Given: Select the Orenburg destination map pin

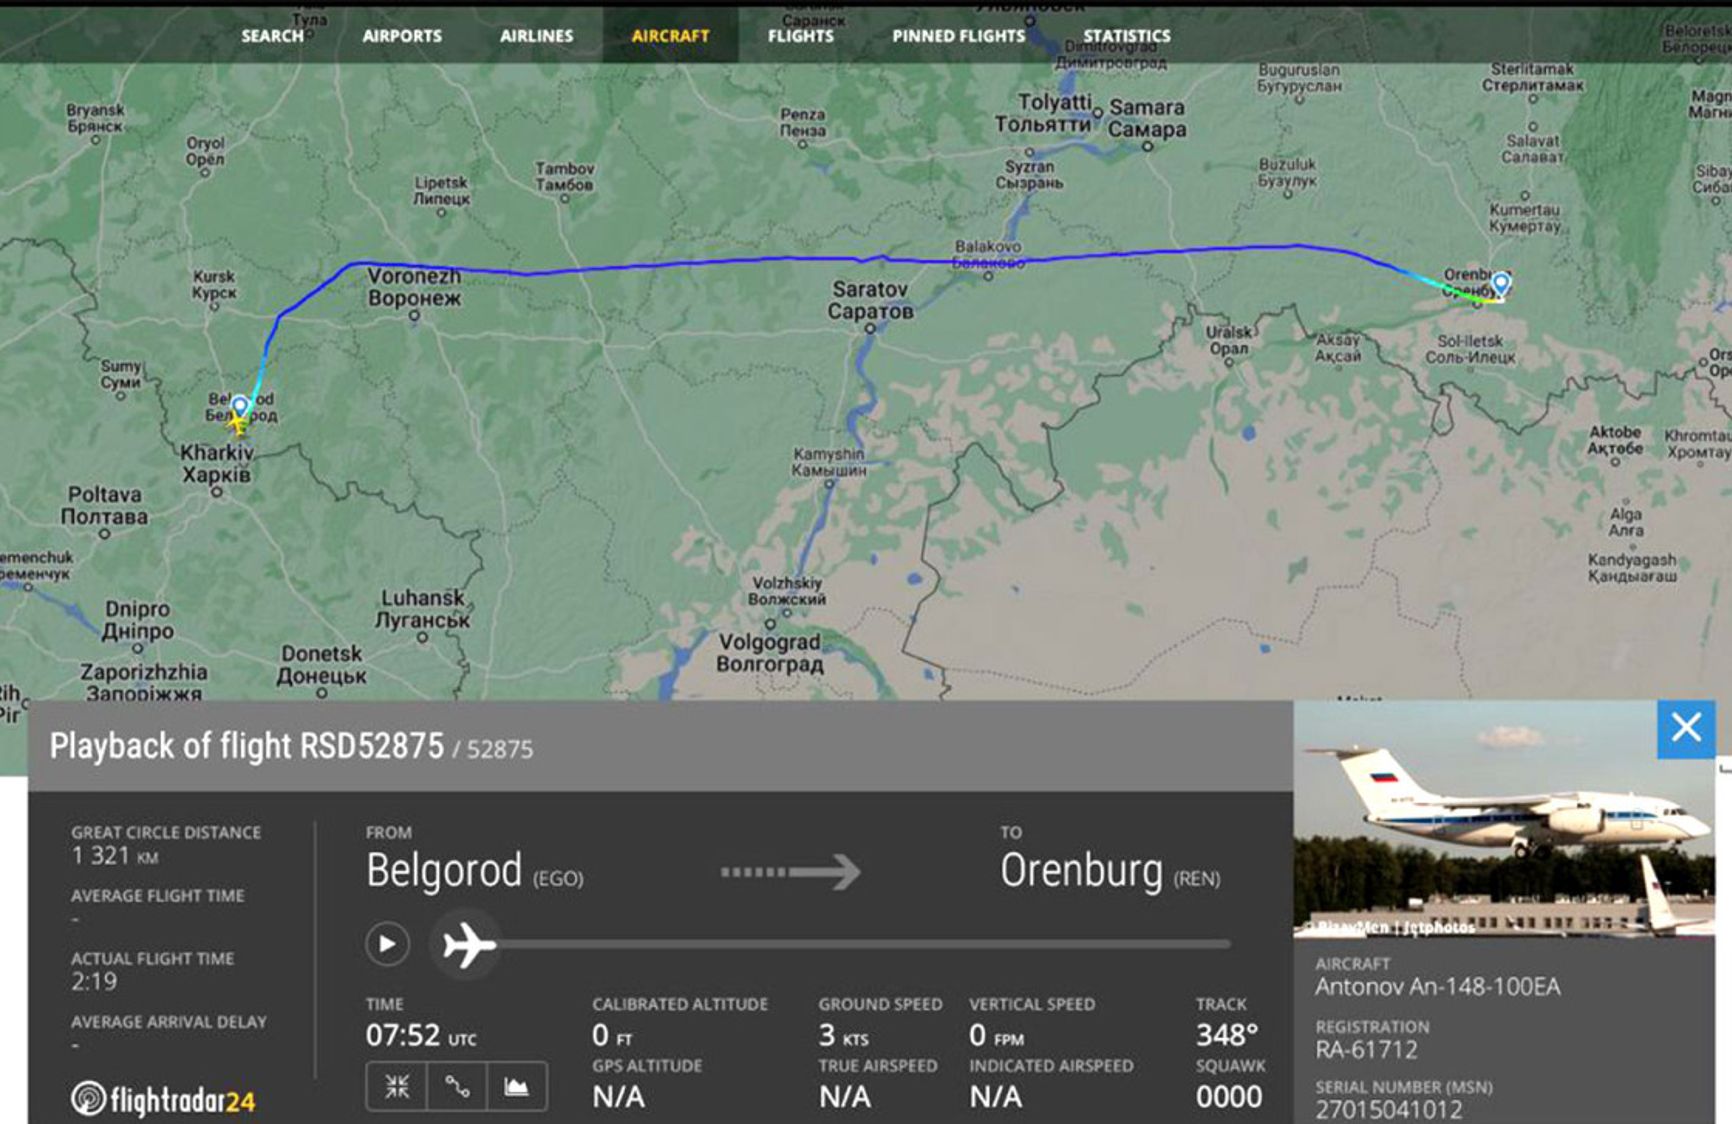Looking at the screenshot, I should (1500, 283).
